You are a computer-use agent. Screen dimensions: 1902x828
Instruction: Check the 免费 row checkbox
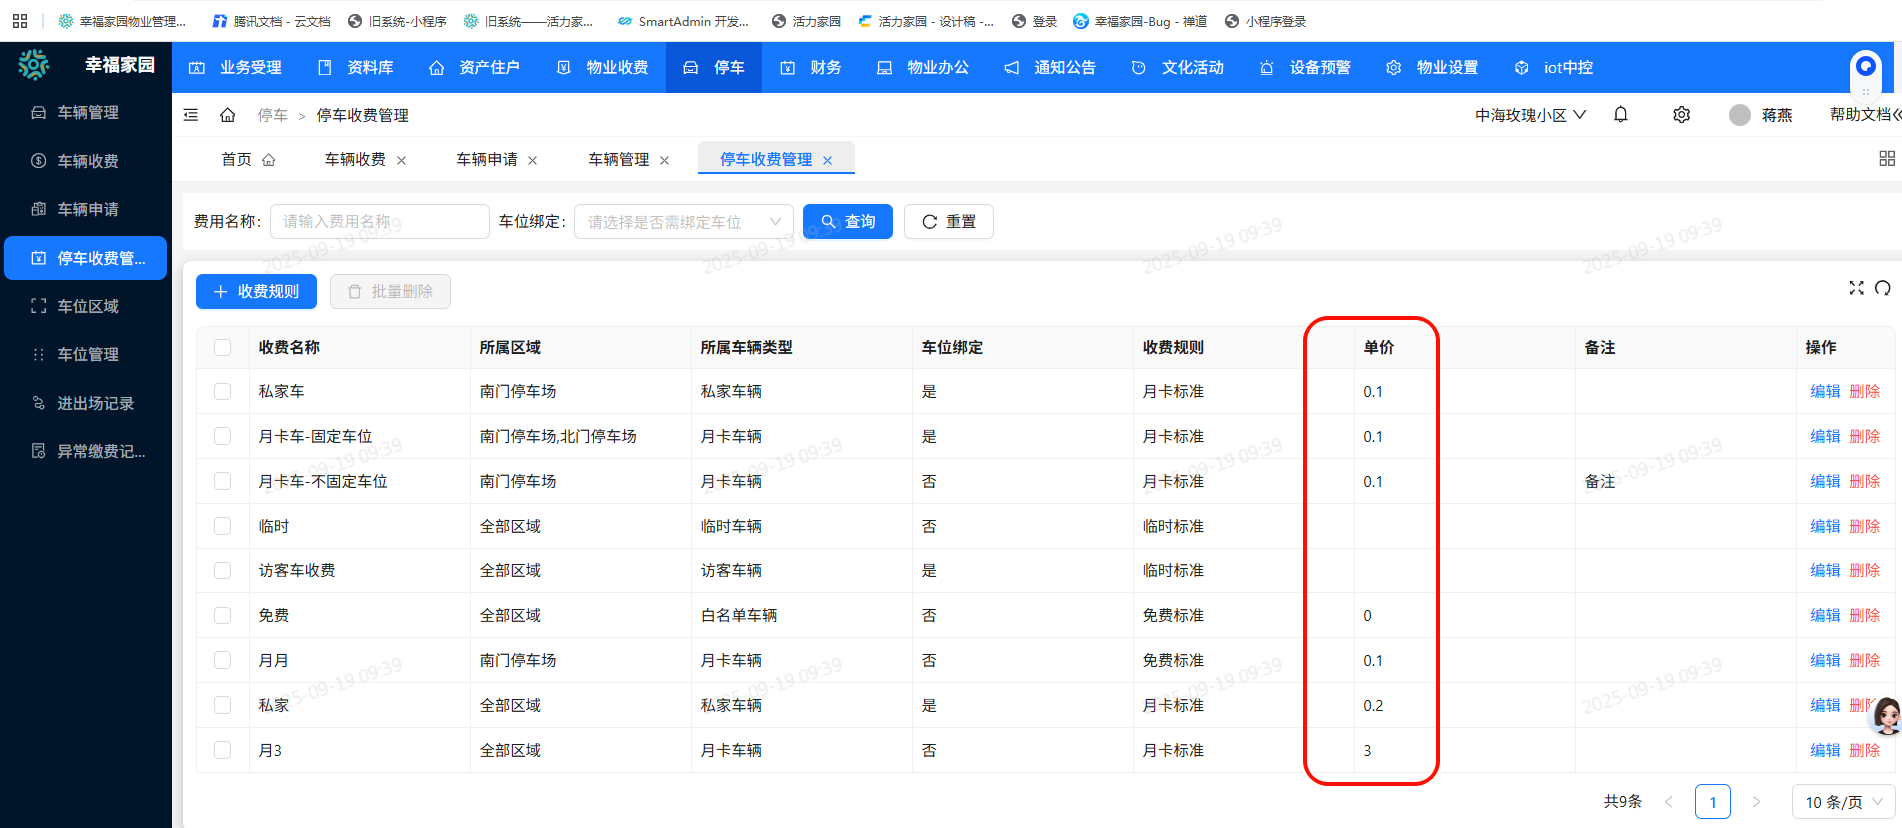tap(222, 615)
